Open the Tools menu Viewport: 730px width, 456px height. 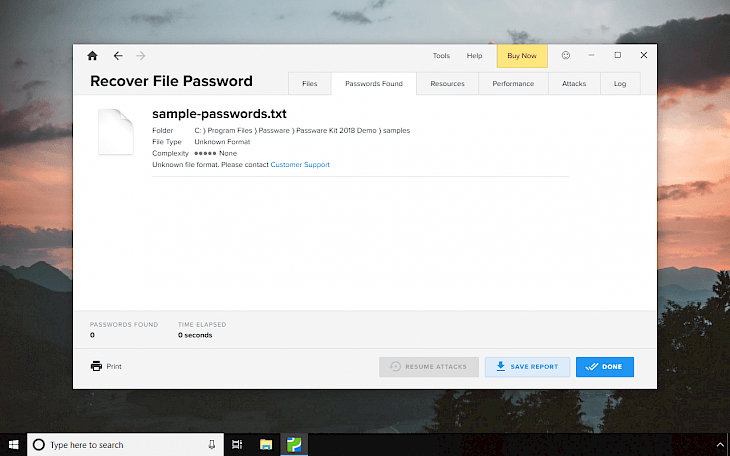pos(441,55)
